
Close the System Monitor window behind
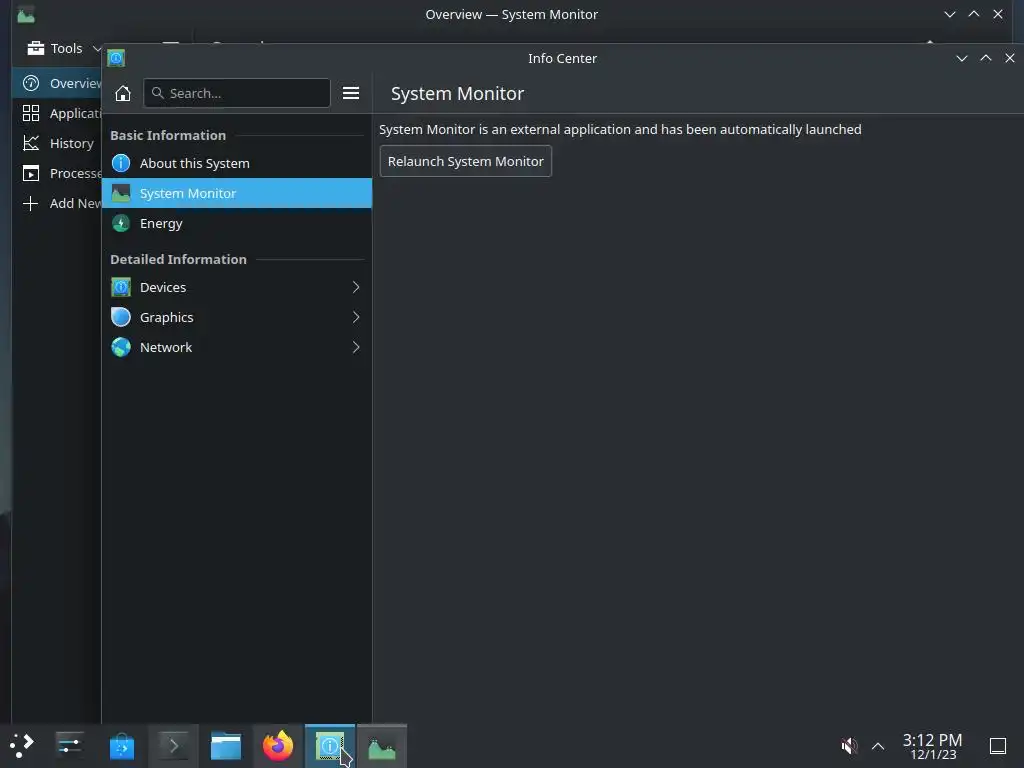(998, 14)
